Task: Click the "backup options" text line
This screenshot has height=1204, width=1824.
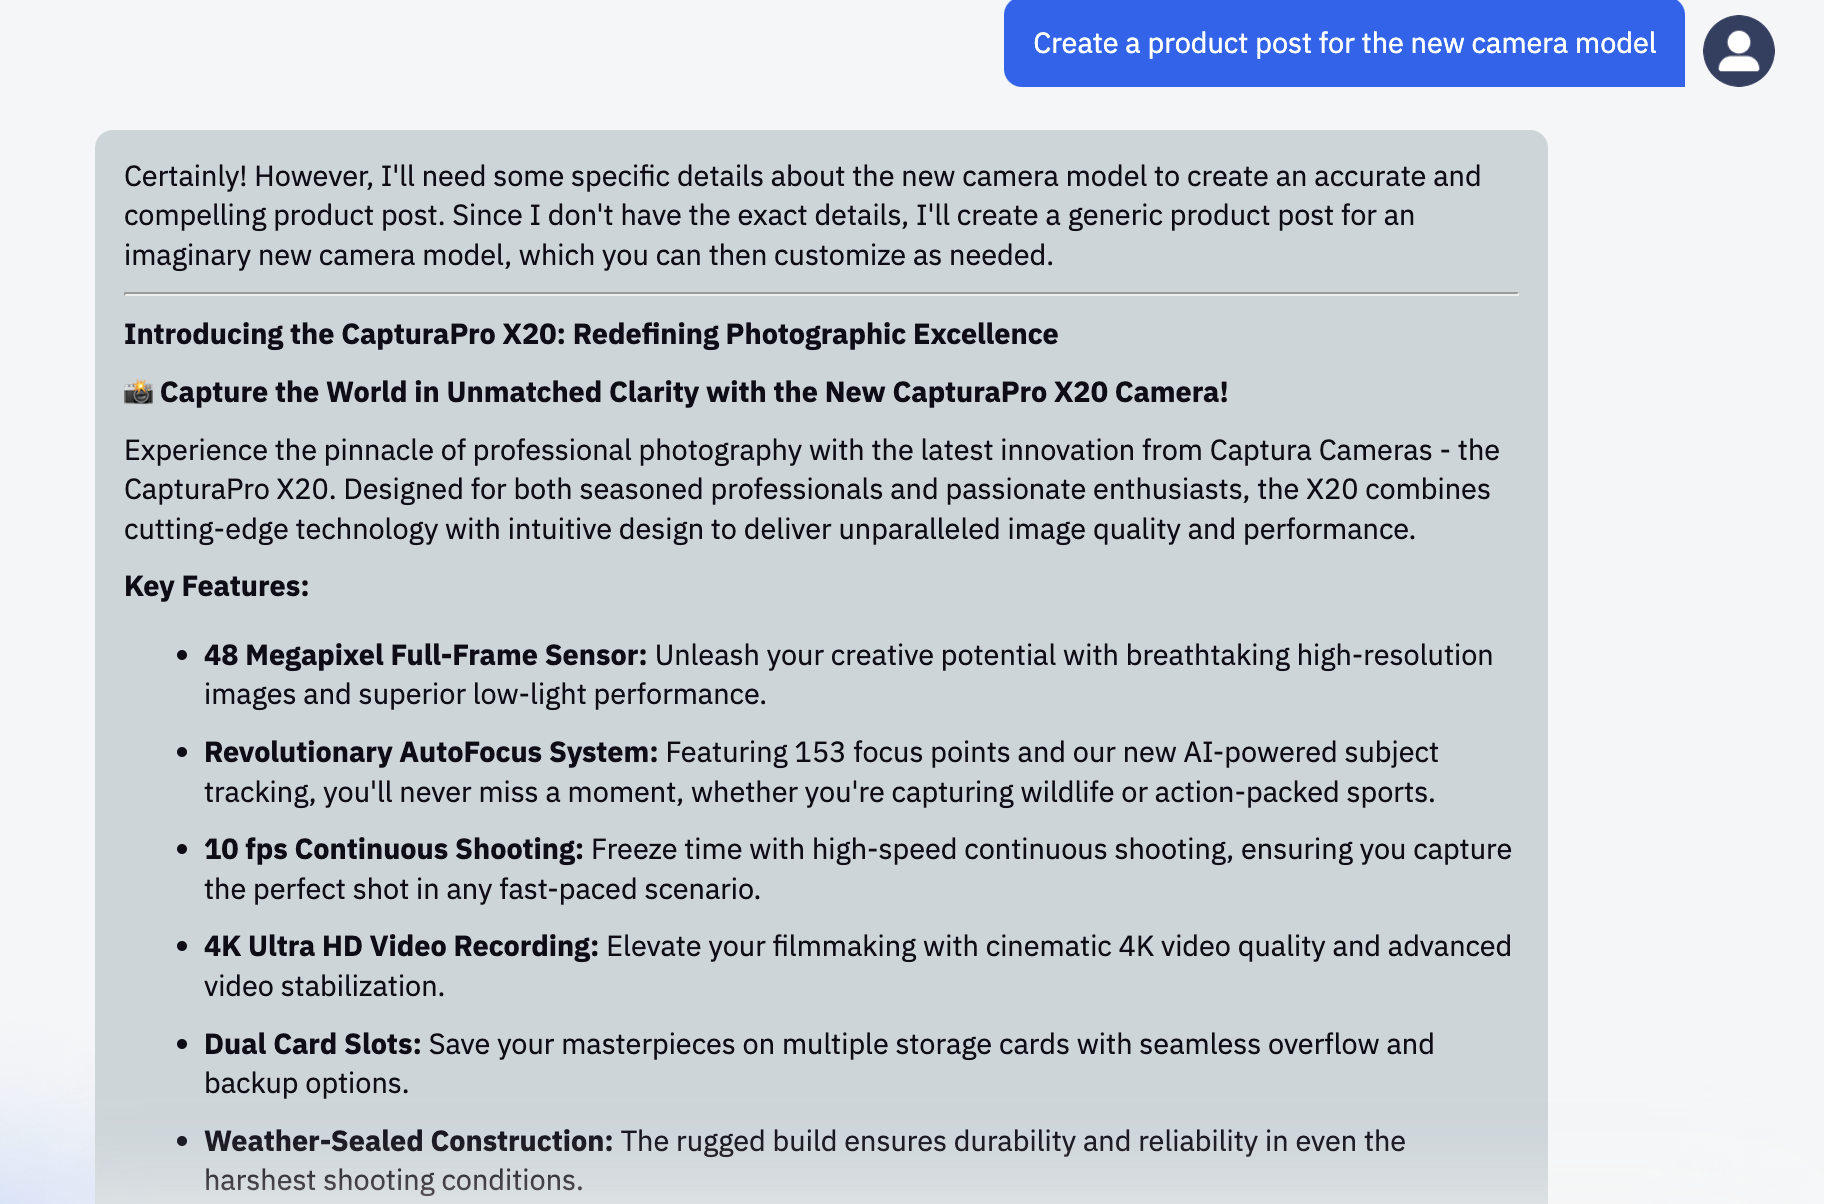Action: pyautogui.click(x=306, y=1083)
